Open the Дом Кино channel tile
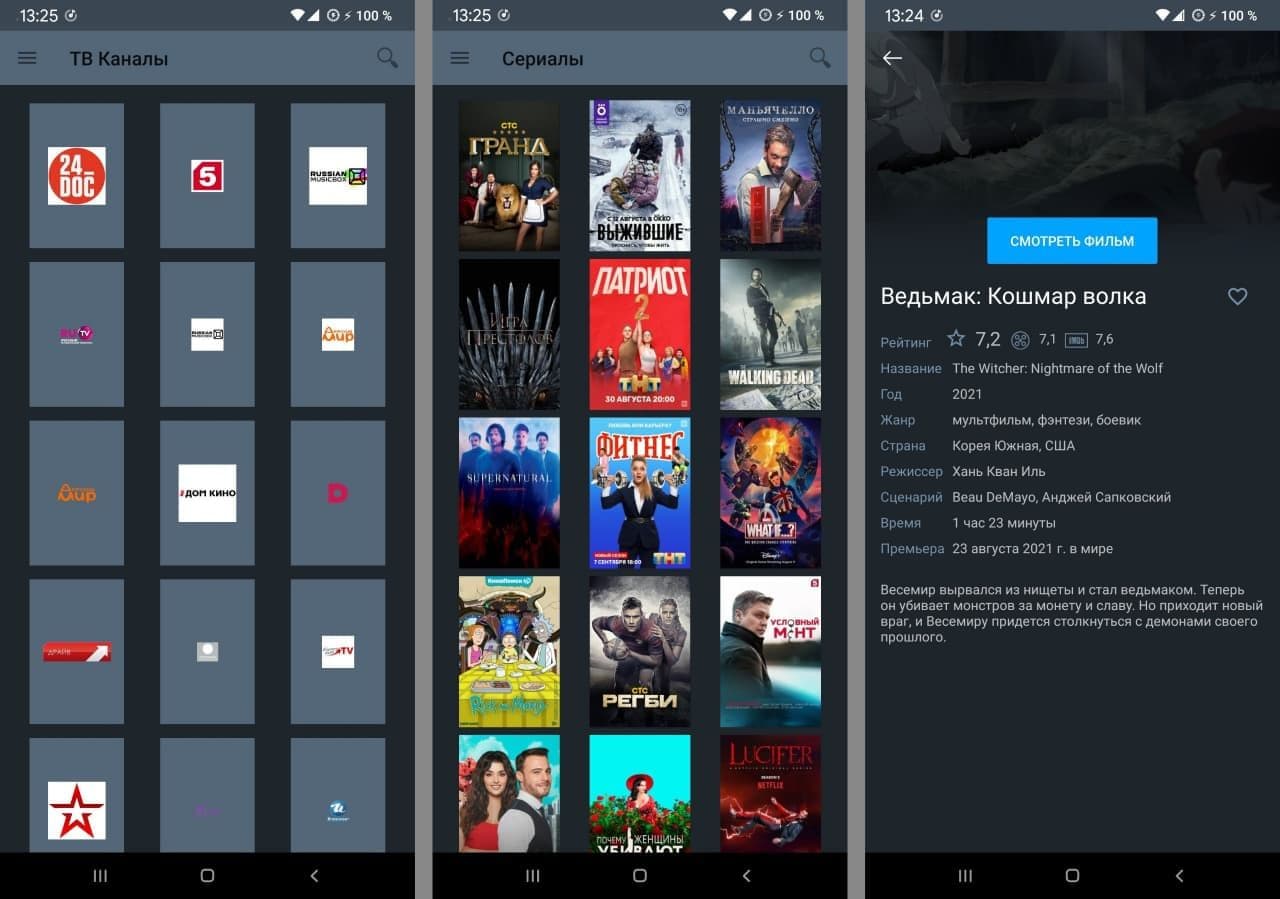This screenshot has height=899, width=1280. click(x=207, y=493)
